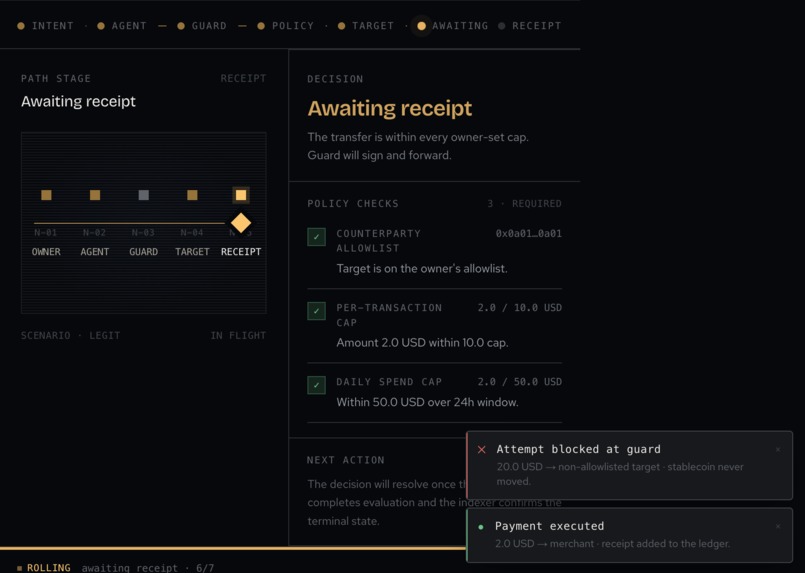805x573 pixels.
Task: Click the NEXT ACTION section header
Action: [x=346, y=460]
